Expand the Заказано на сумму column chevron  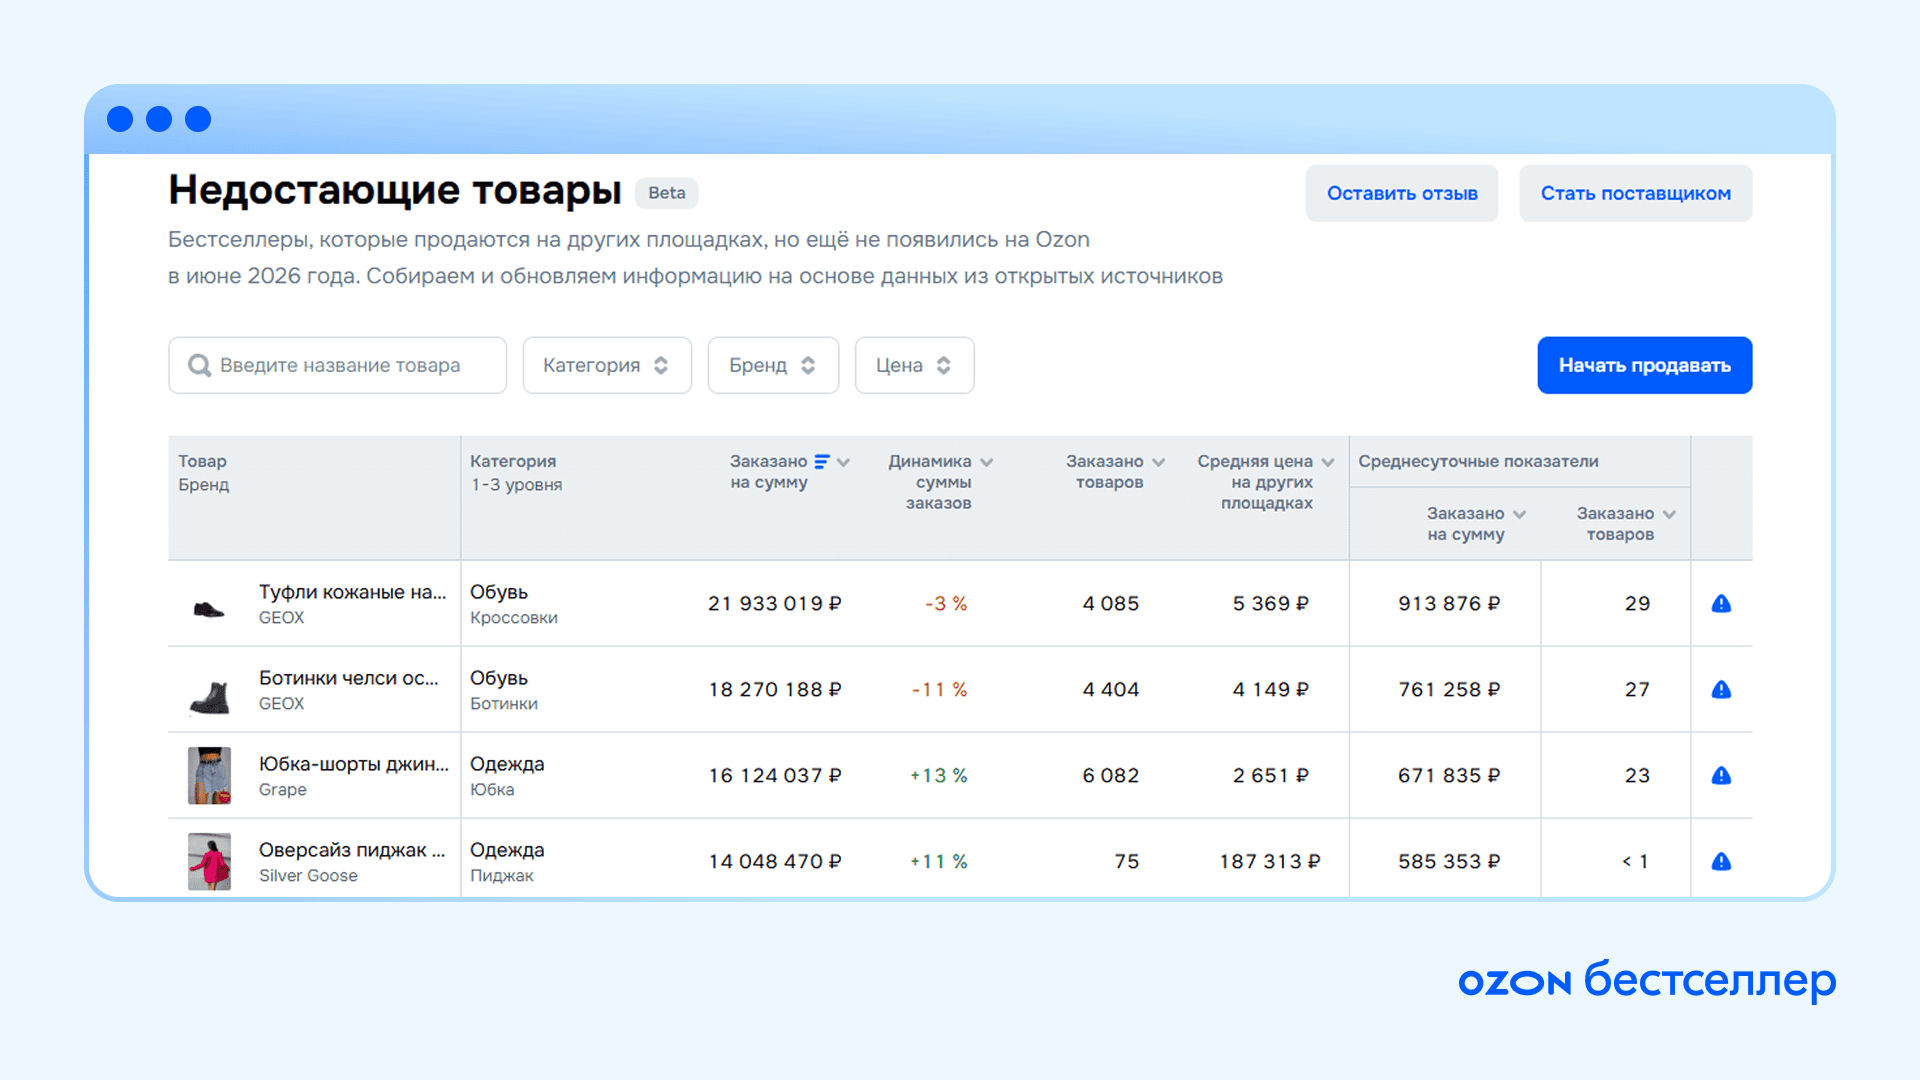coord(843,462)
